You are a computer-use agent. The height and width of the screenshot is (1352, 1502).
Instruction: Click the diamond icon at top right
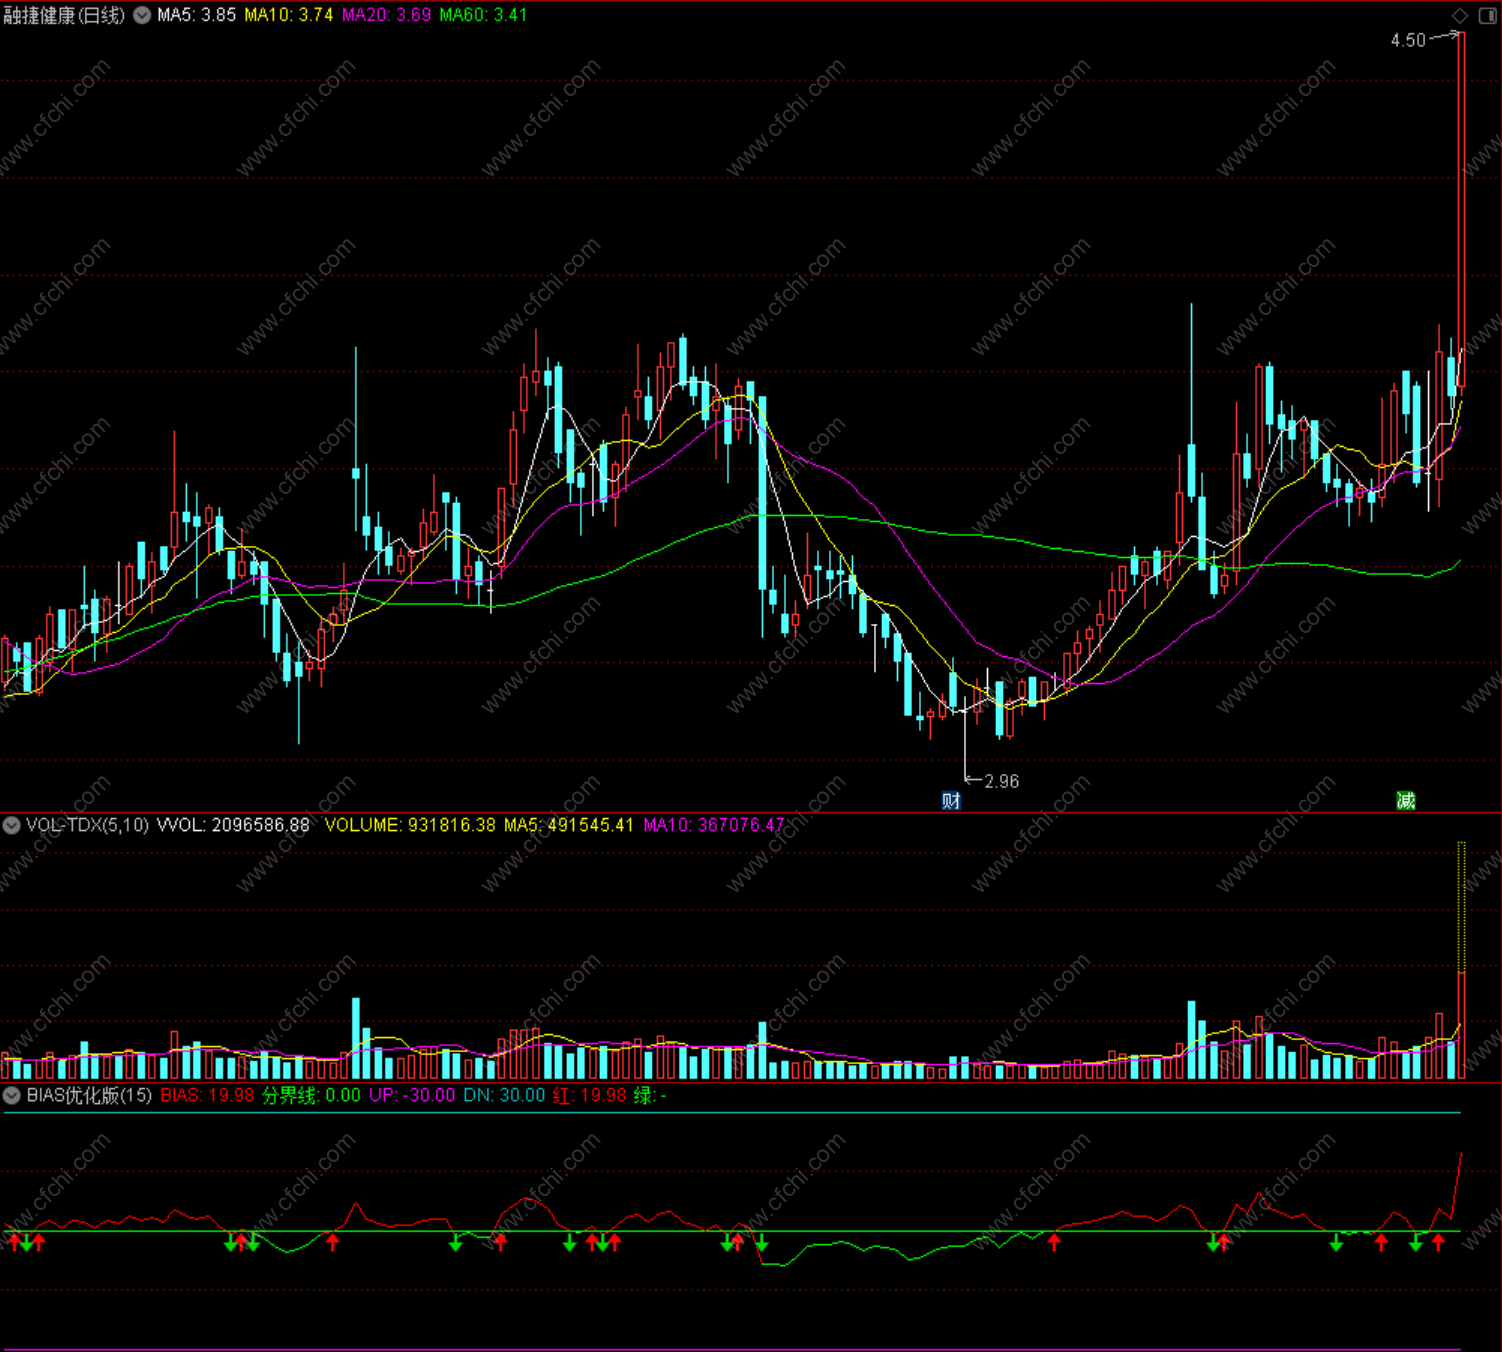pyautogui.click(x=1460, y=15)
